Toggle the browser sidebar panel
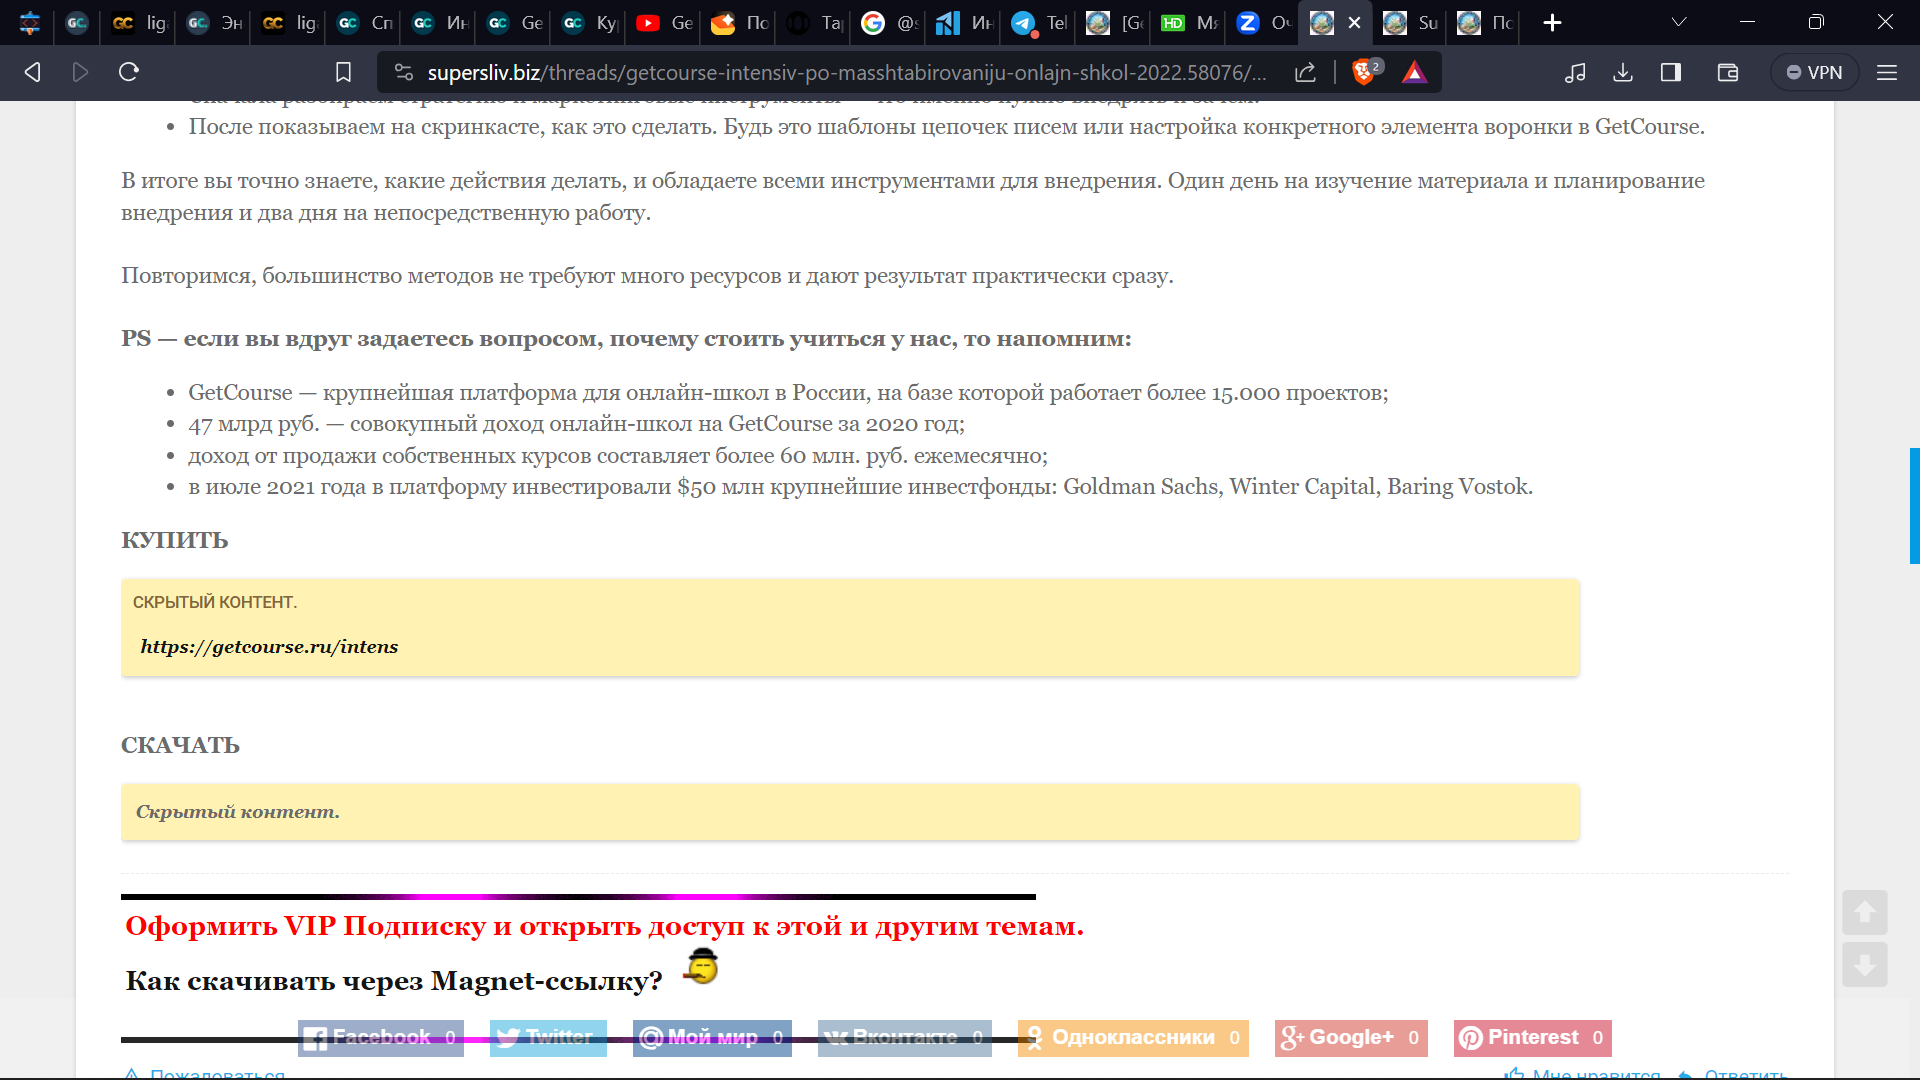The height and width of the screenshot is (1080, 1920). 1671,72
